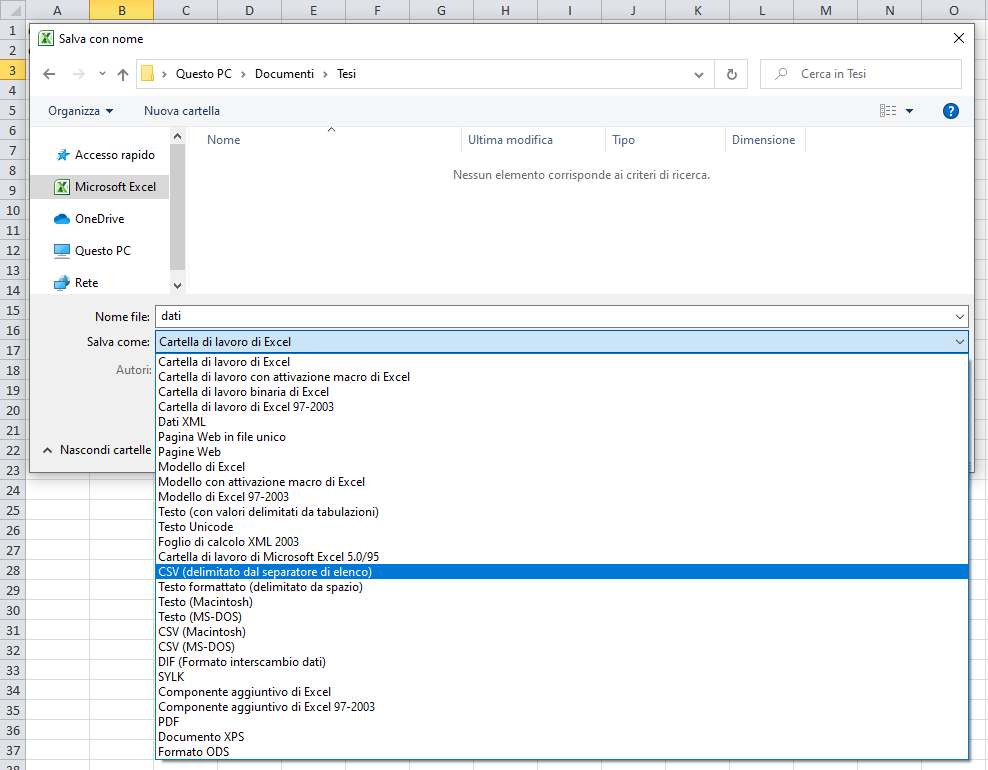Image resolution: width=988 pixels, height=770 pixels.
Task: Go back using the back arrow
Action: point(49,74)
